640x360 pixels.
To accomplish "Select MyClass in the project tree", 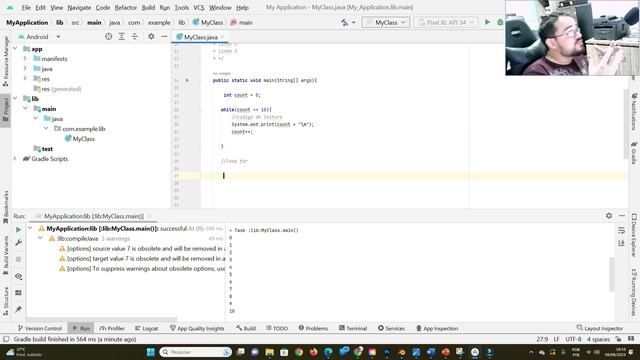I will tap(80, 139).
